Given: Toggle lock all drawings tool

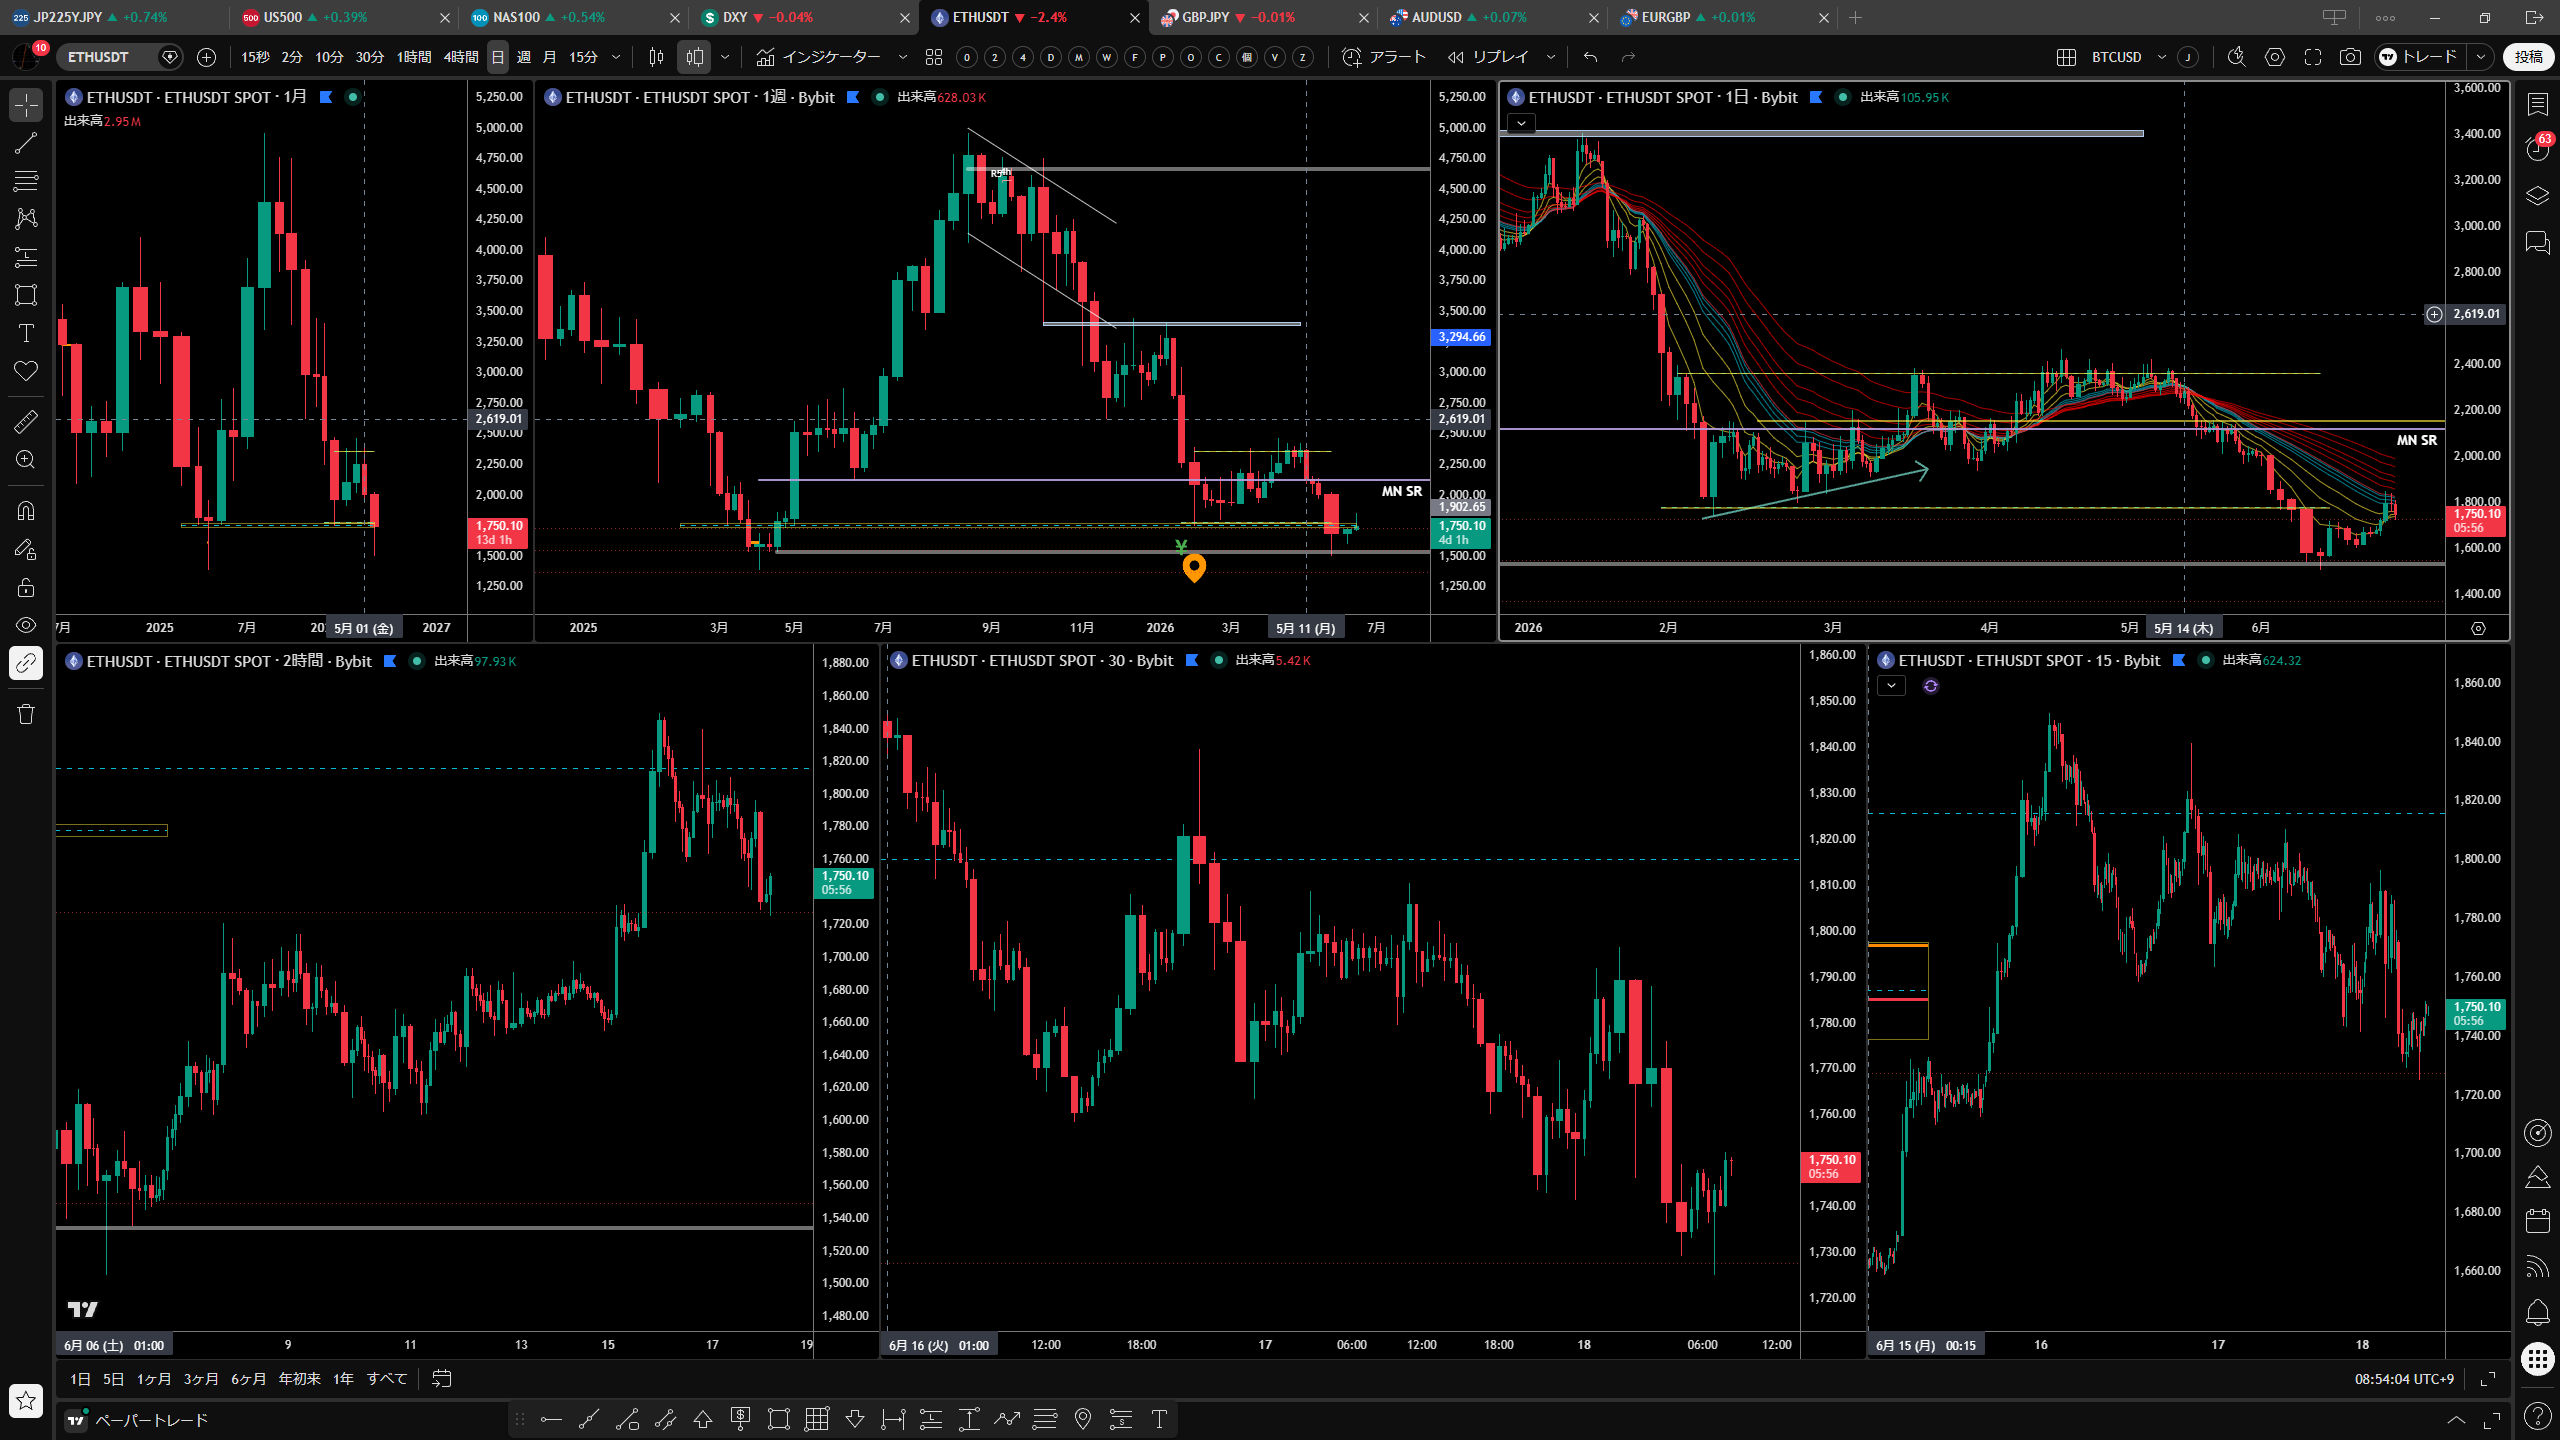Looking at the screenshot, I should (26, 587).
